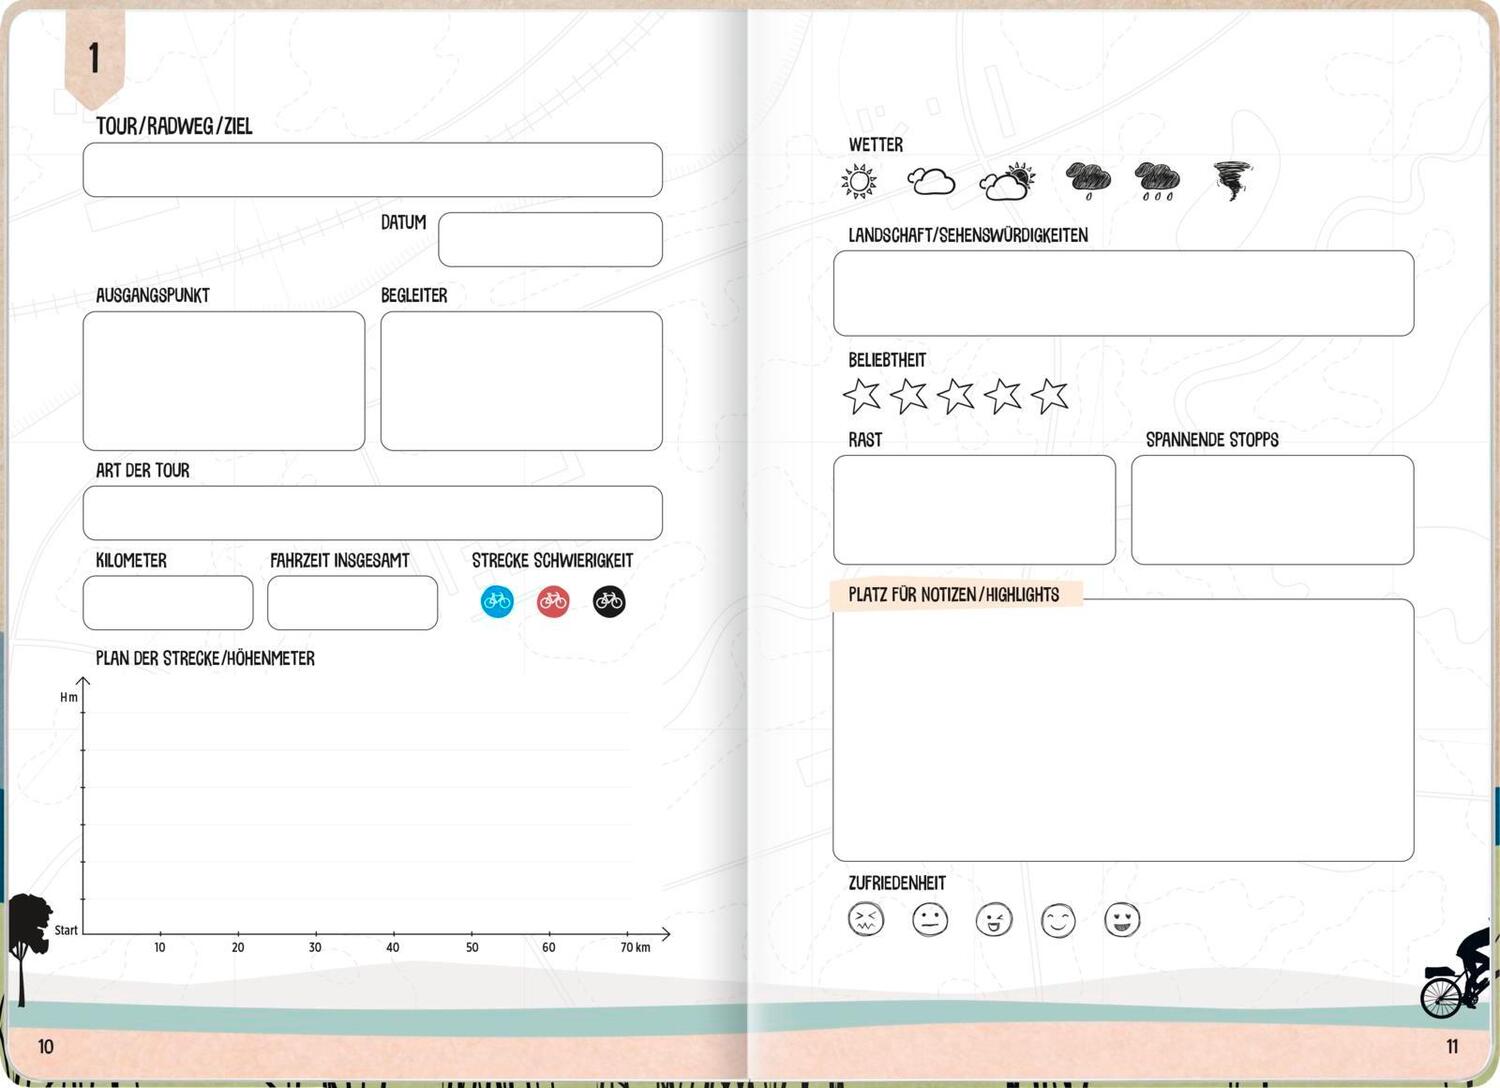Choose the black bike difficulty icon
The width and height of the screenshot is (1500, 1088).
coord(609,601)
